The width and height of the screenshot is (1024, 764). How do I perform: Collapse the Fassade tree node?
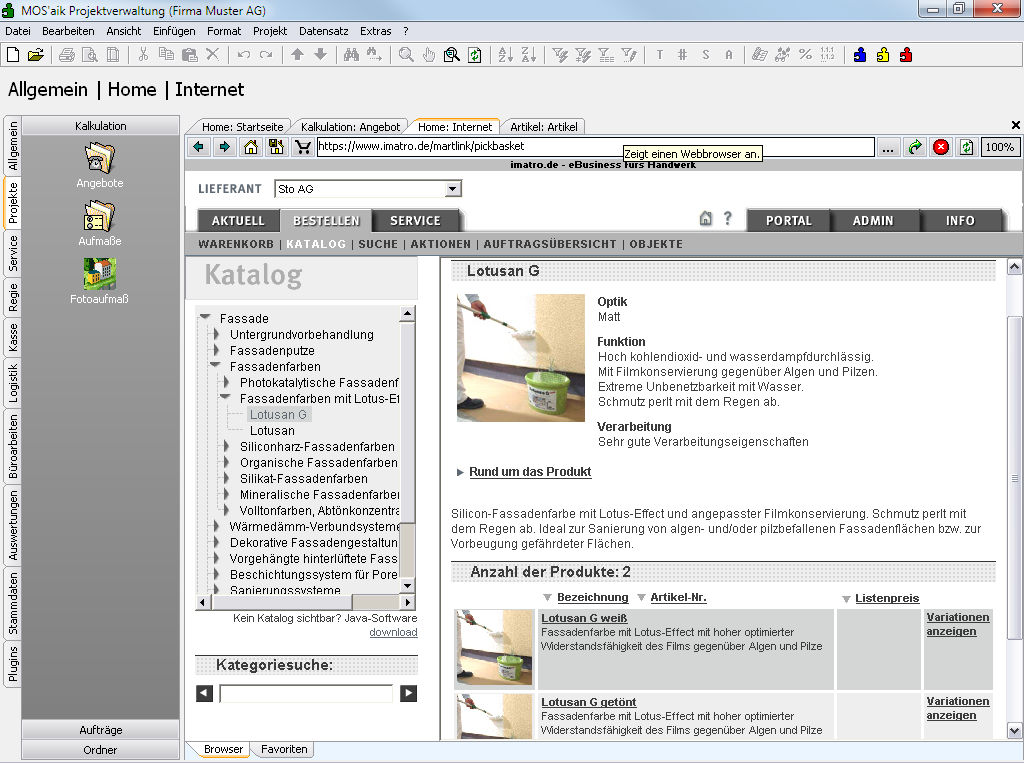pyautogui.click(x=205, y=317)
